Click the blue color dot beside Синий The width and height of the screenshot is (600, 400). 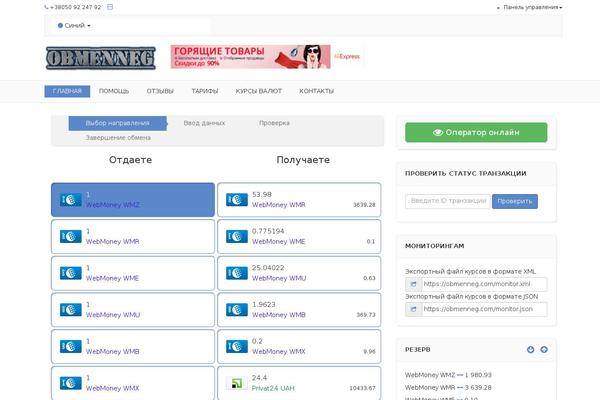pos(60,26)
